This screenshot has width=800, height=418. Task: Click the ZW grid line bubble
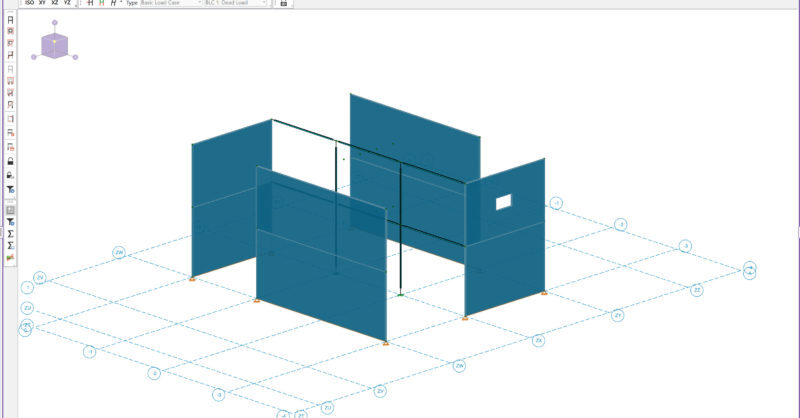[x=119, y=252]
